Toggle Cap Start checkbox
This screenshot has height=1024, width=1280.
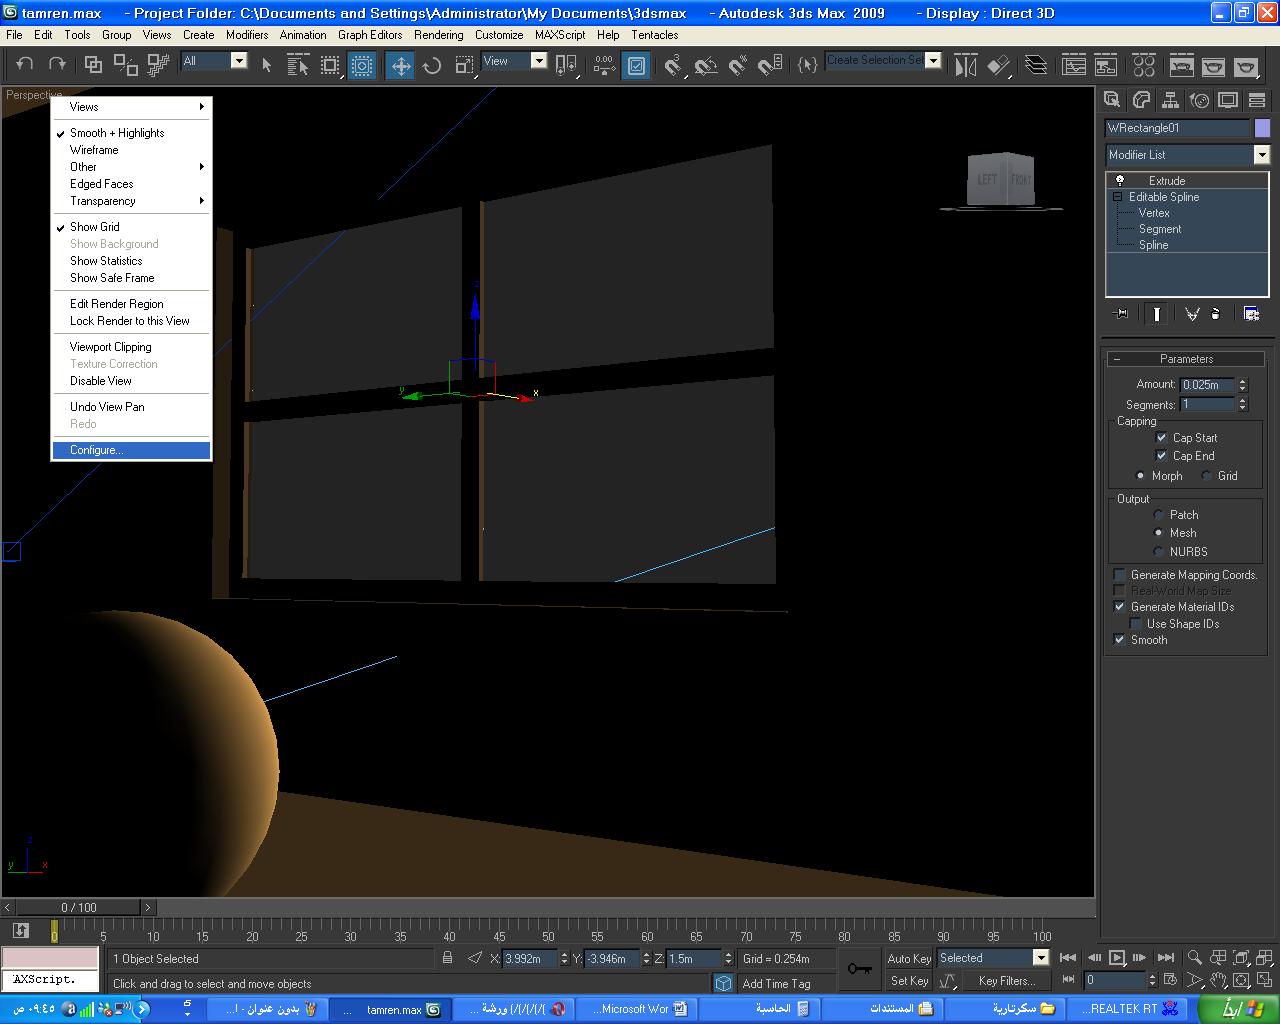click(1161, 438)
